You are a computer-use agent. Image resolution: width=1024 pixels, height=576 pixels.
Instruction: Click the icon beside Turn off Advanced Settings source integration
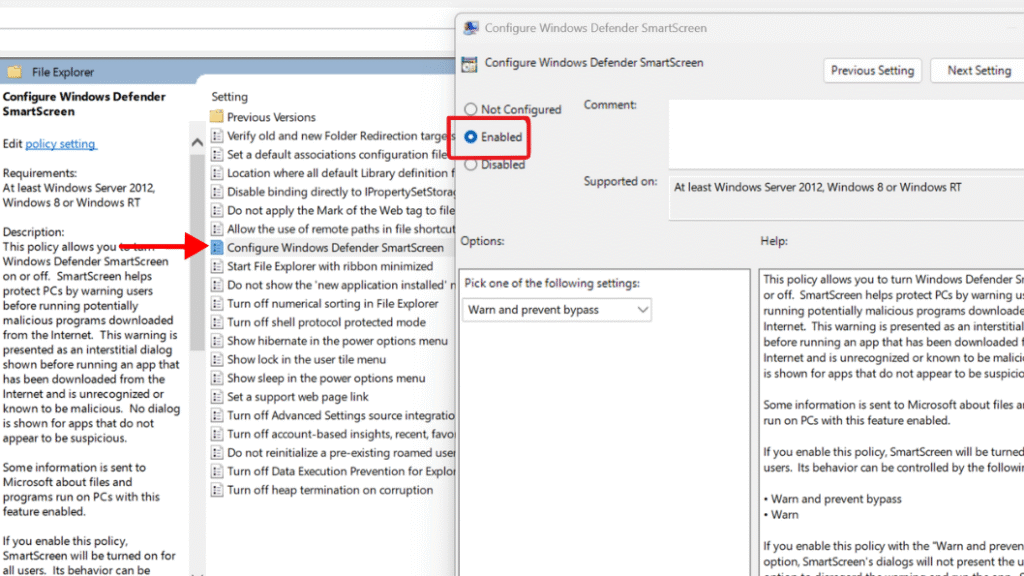(217, 415)
